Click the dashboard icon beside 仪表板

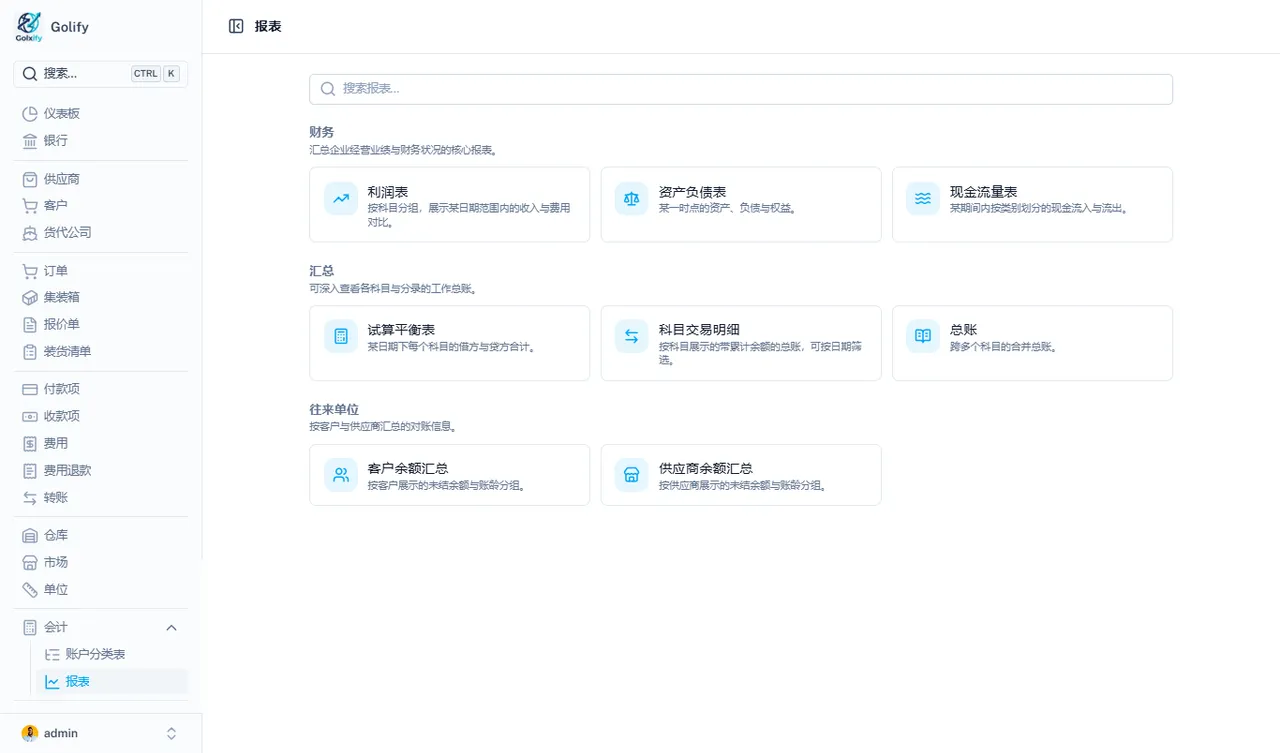pyautogui.click(x=30, y=114)
